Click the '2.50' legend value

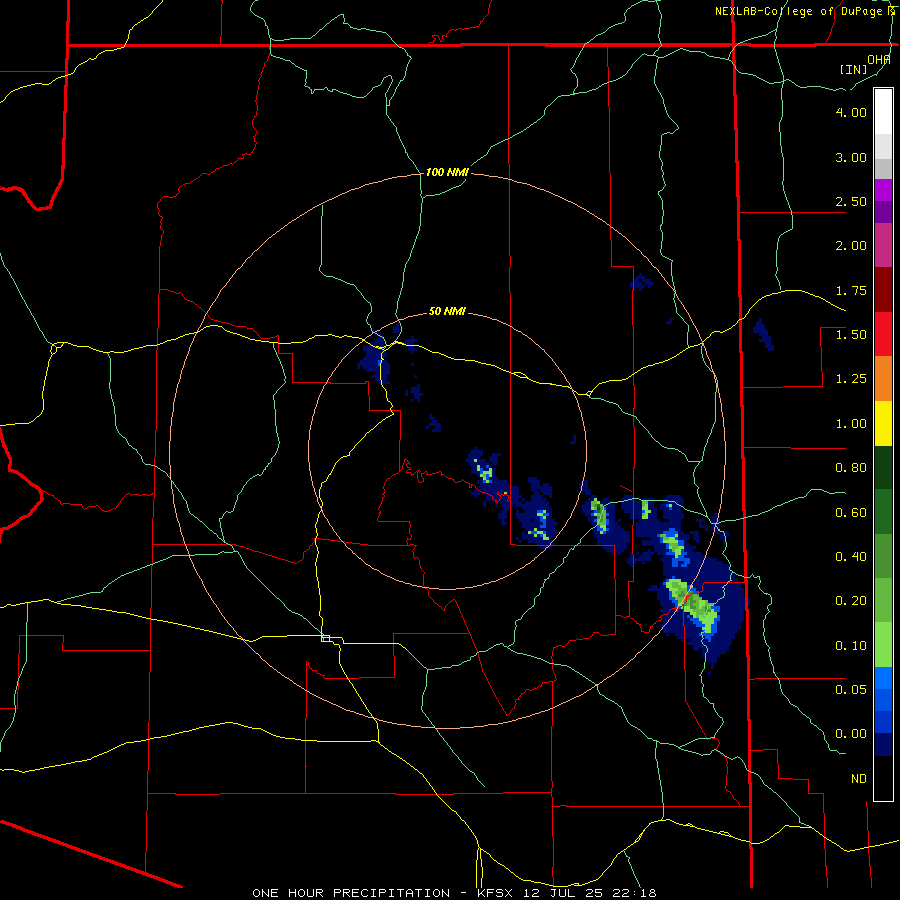point(851,201)
